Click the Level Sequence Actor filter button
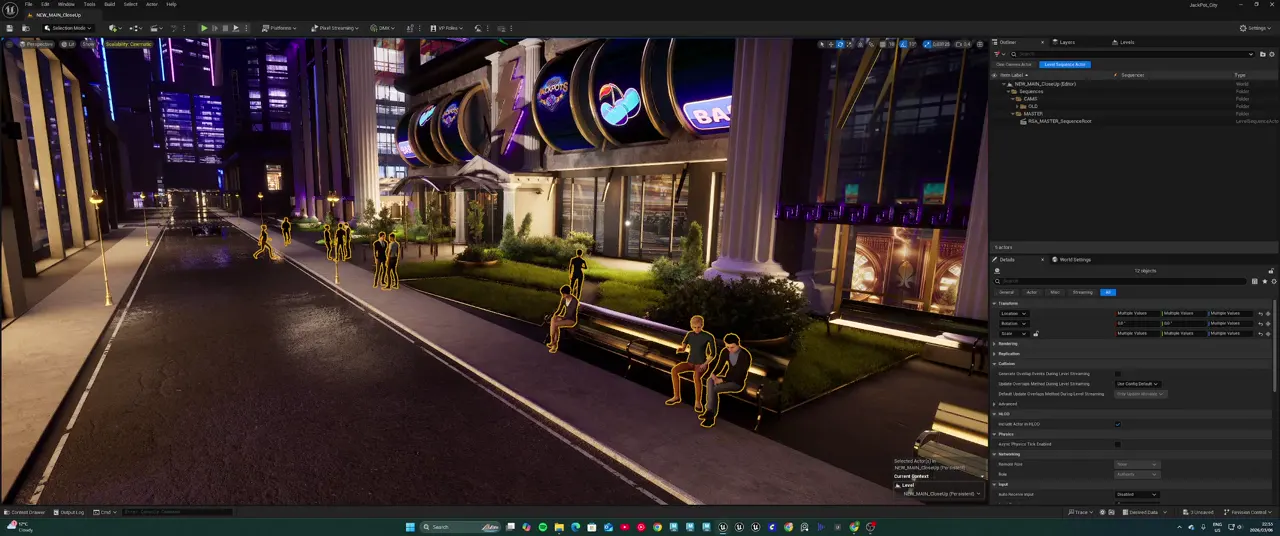The image size is (1280, 536). pyautogui.click(x=1065, y=64)
